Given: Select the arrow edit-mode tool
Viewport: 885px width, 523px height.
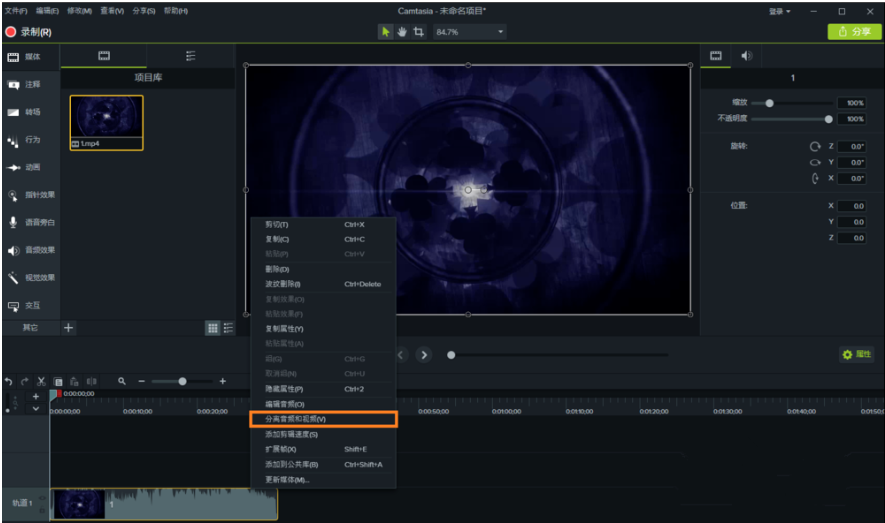Looking at the screenshot, I should click(x=385, y=32).
